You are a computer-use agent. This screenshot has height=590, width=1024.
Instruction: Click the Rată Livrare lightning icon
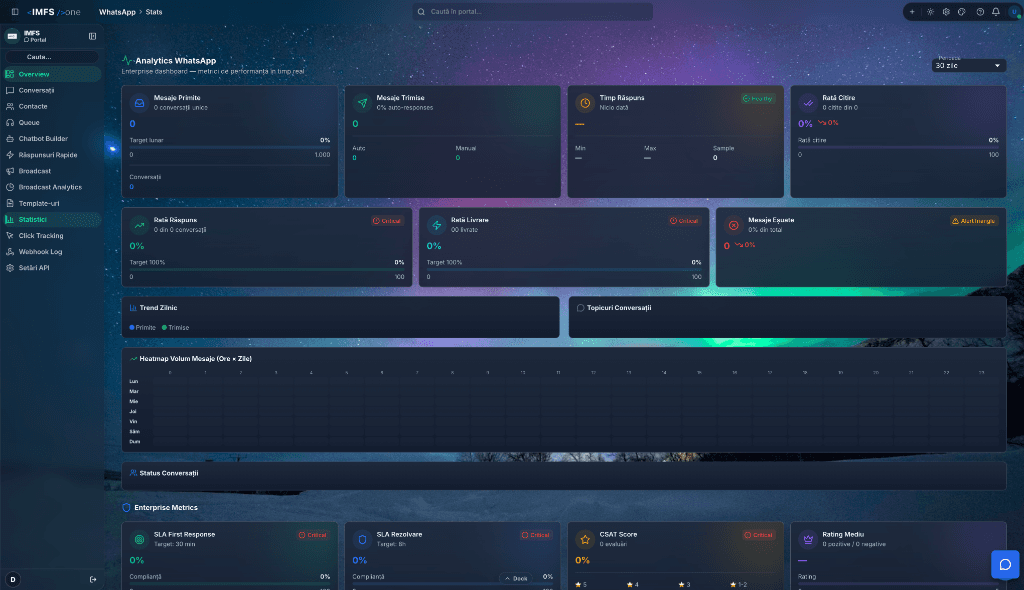(x=436, y=225)
